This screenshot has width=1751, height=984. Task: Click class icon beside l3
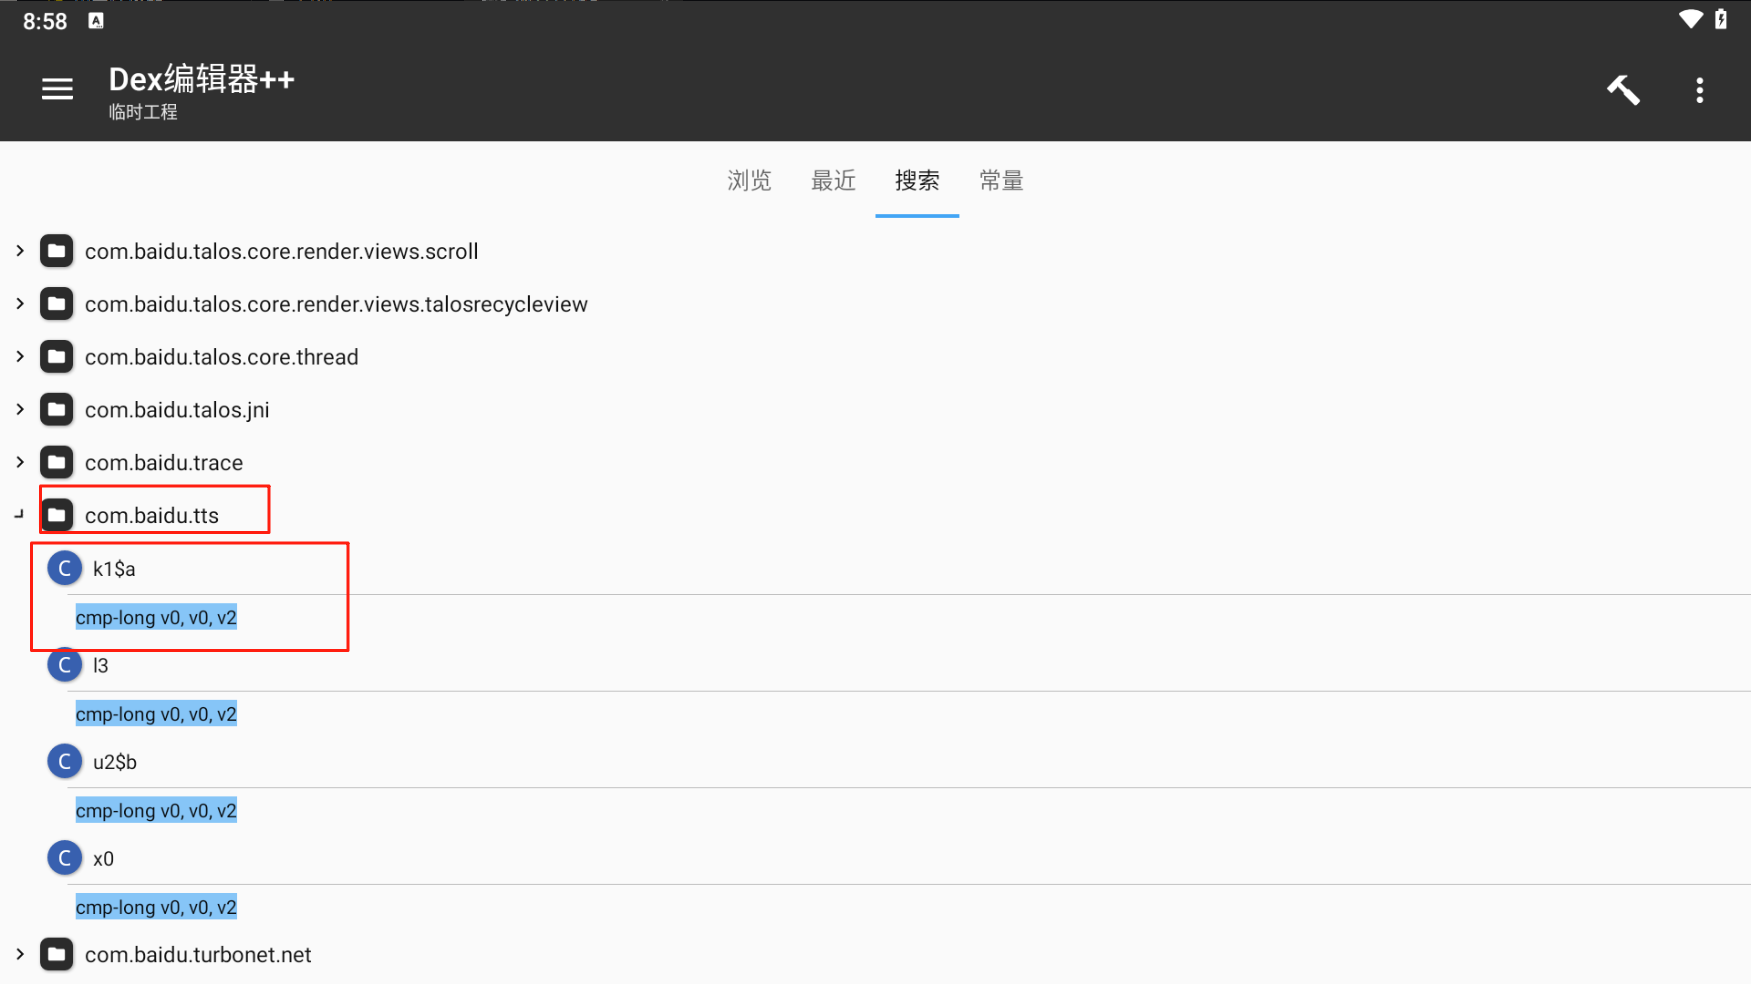65,665
